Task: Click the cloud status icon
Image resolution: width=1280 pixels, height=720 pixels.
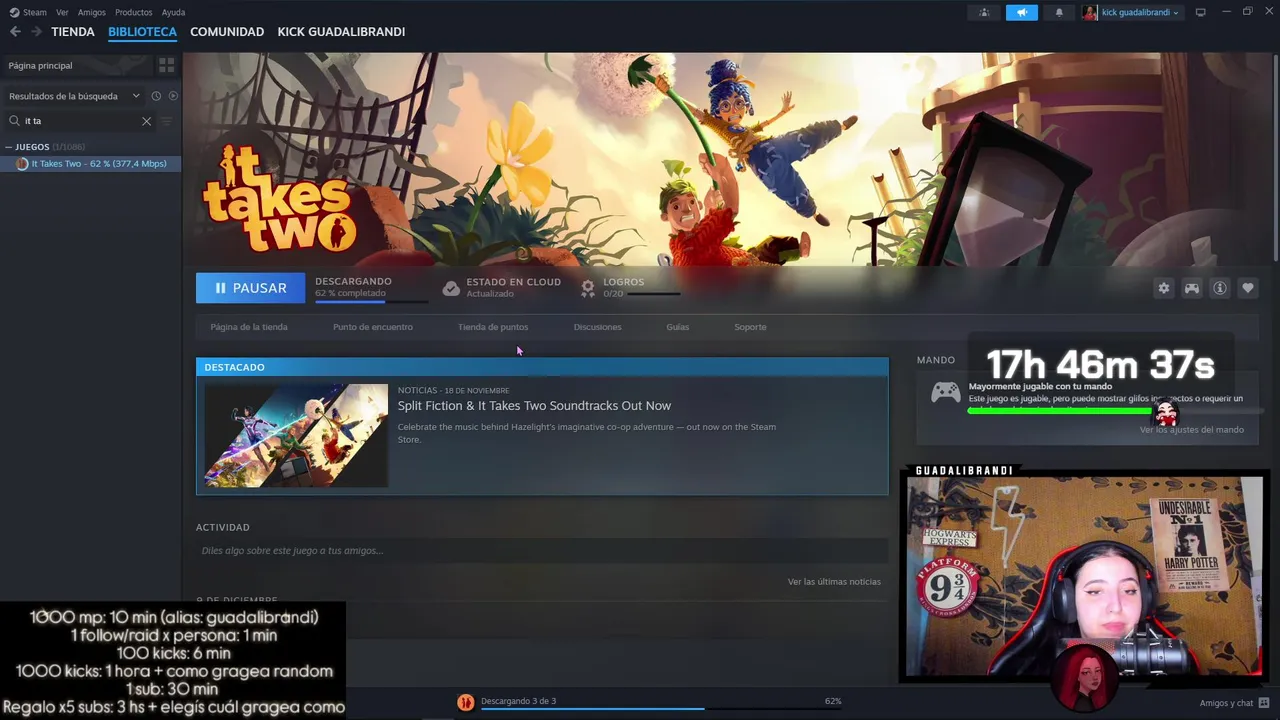Action: (451, 288)
